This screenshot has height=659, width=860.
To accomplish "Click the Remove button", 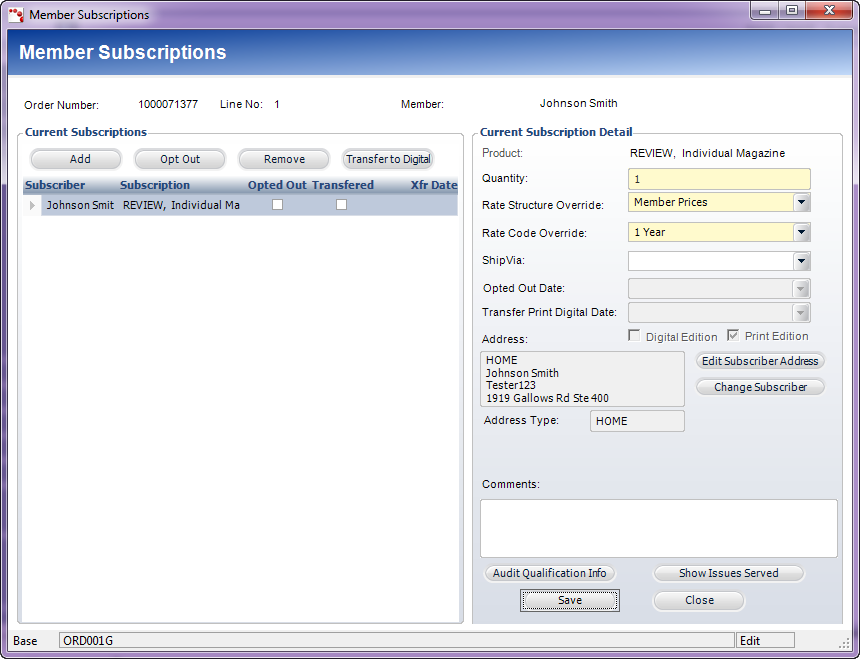I will coord(284,159).
